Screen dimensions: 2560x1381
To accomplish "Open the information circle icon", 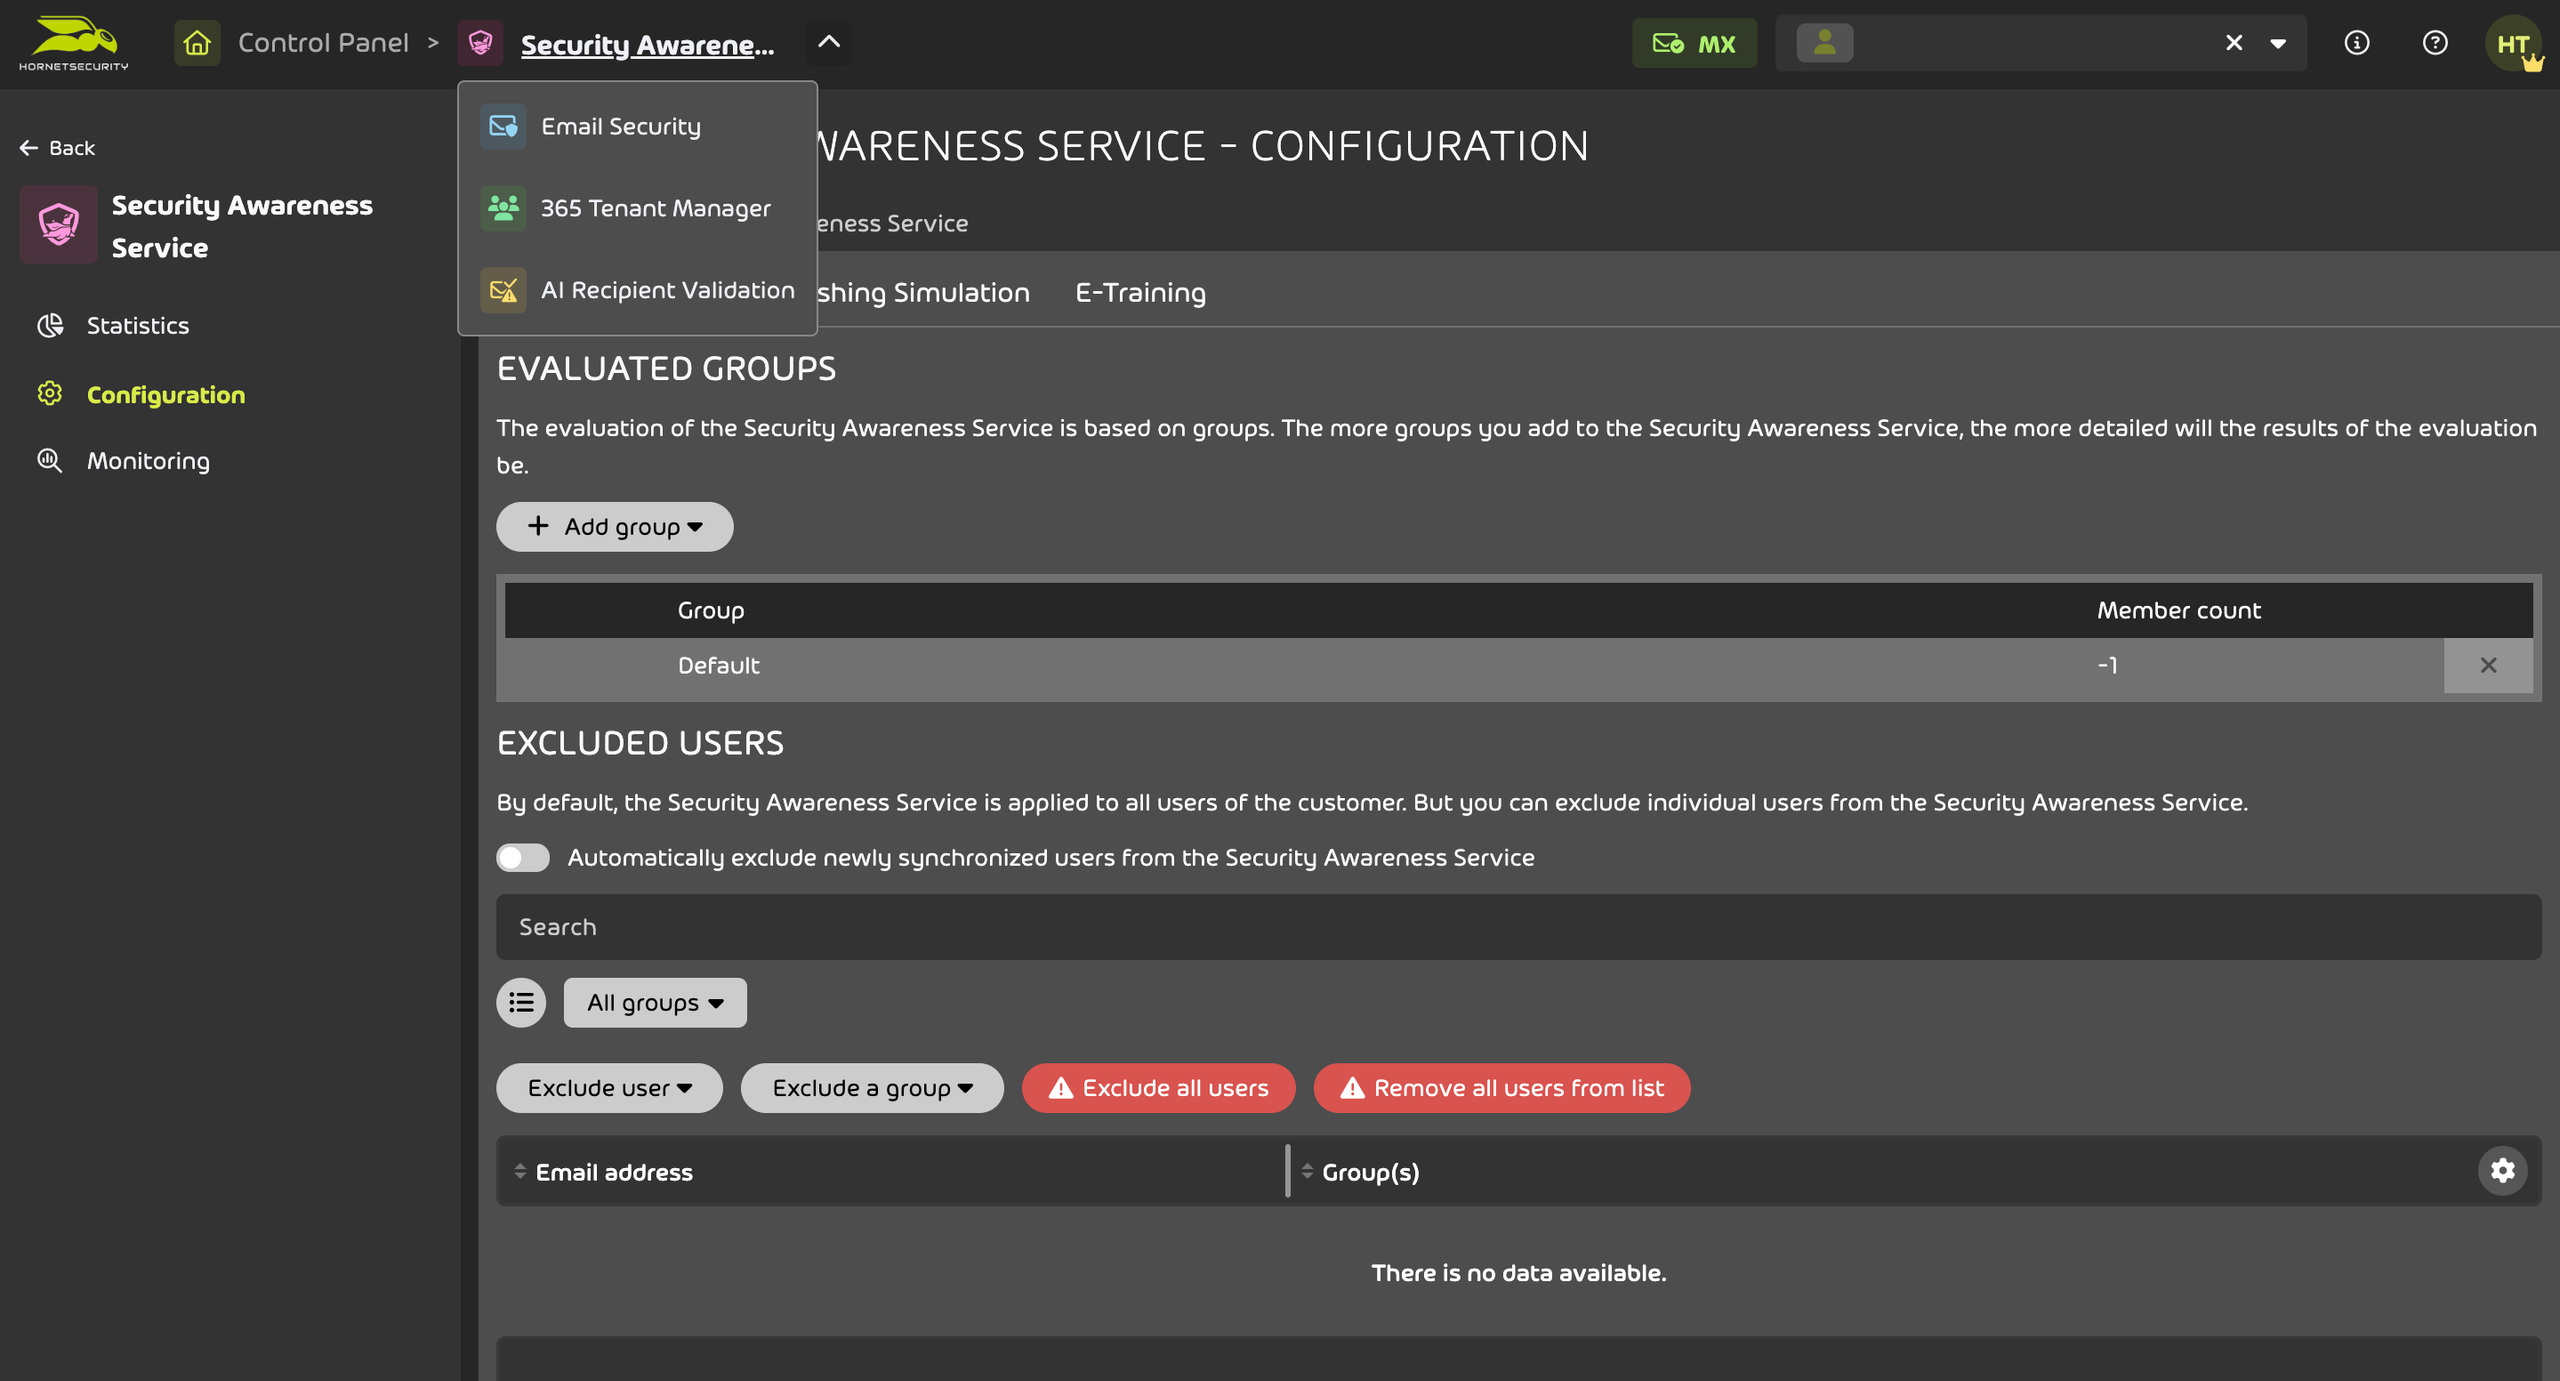I will (x=2357, y=43).
